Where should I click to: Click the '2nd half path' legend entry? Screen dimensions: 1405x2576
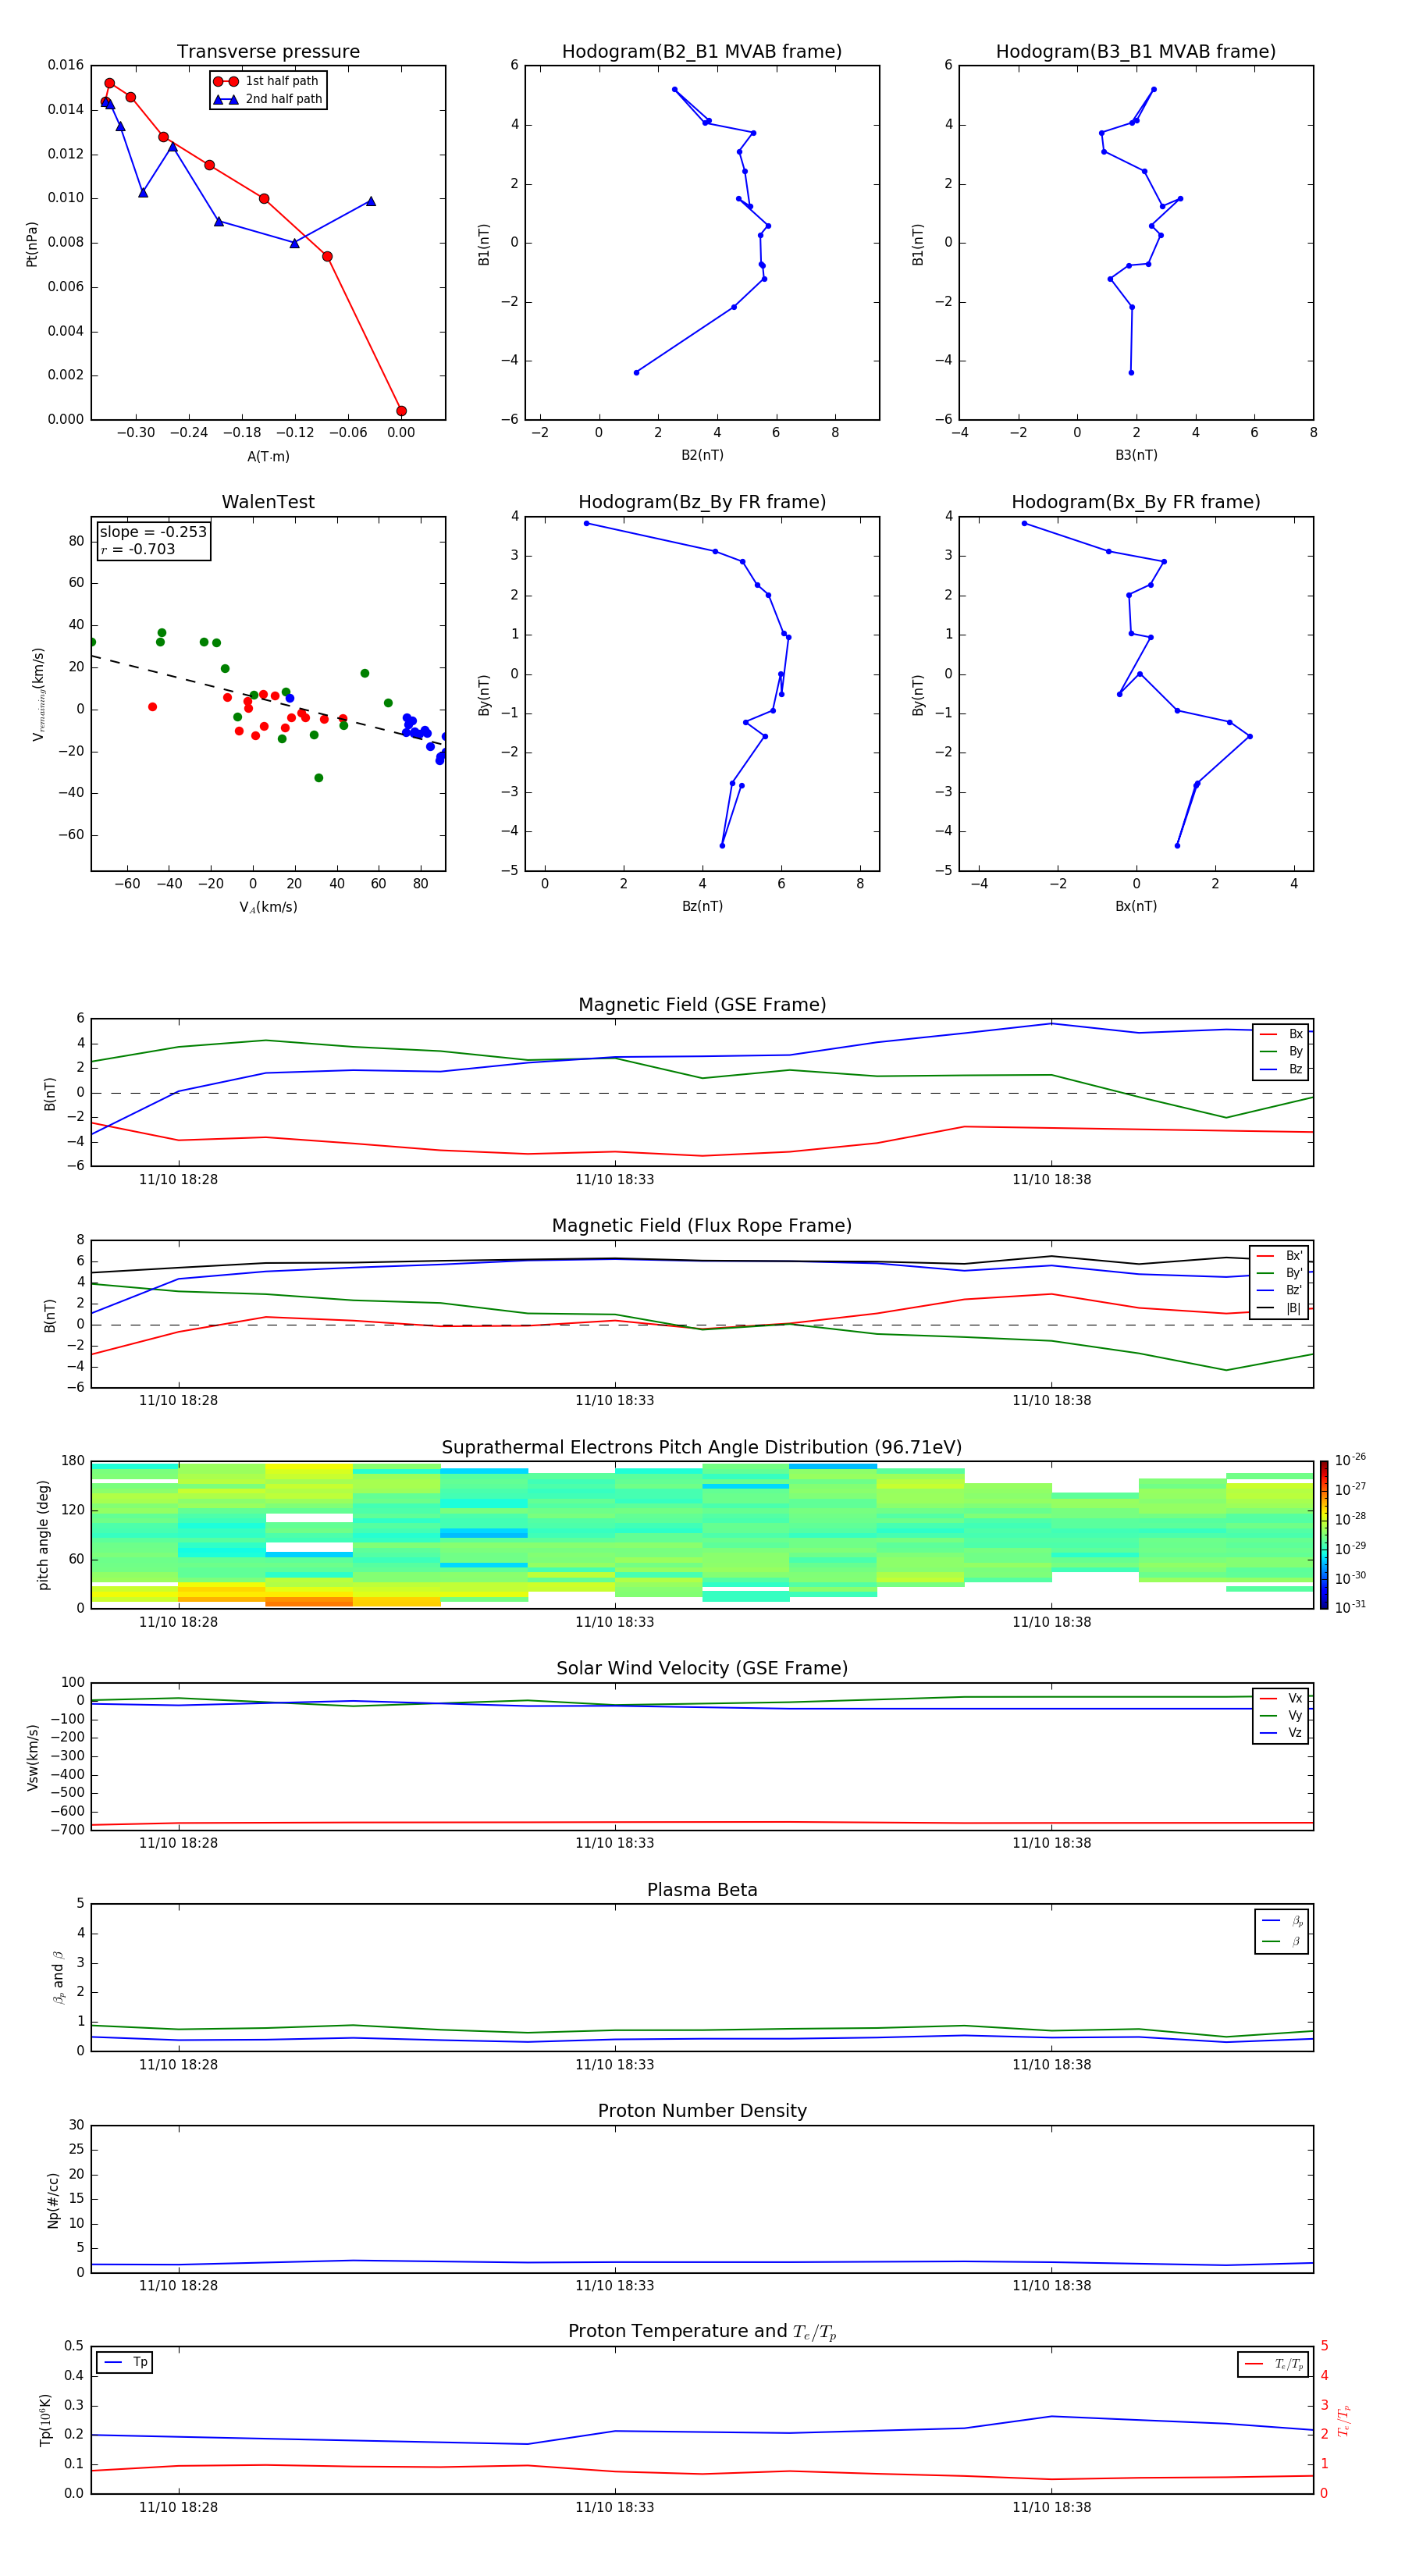(x=268, y=99)
